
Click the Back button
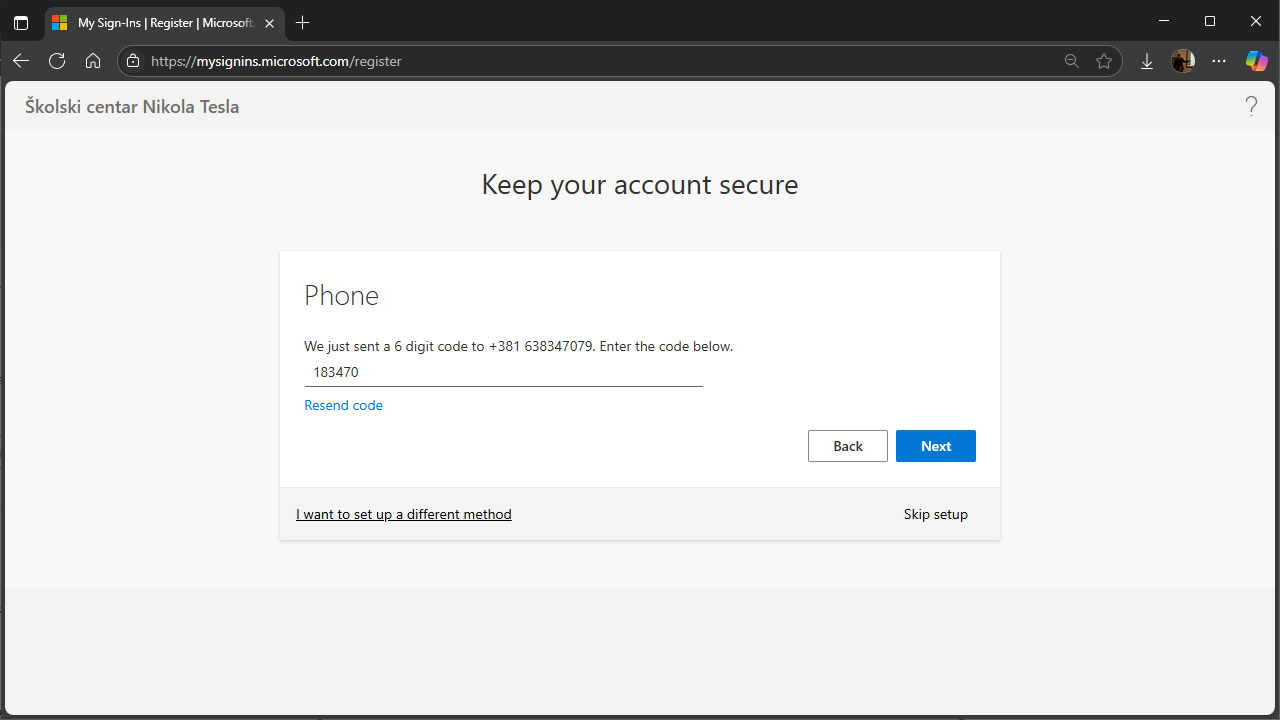click(x=848, y=446)
